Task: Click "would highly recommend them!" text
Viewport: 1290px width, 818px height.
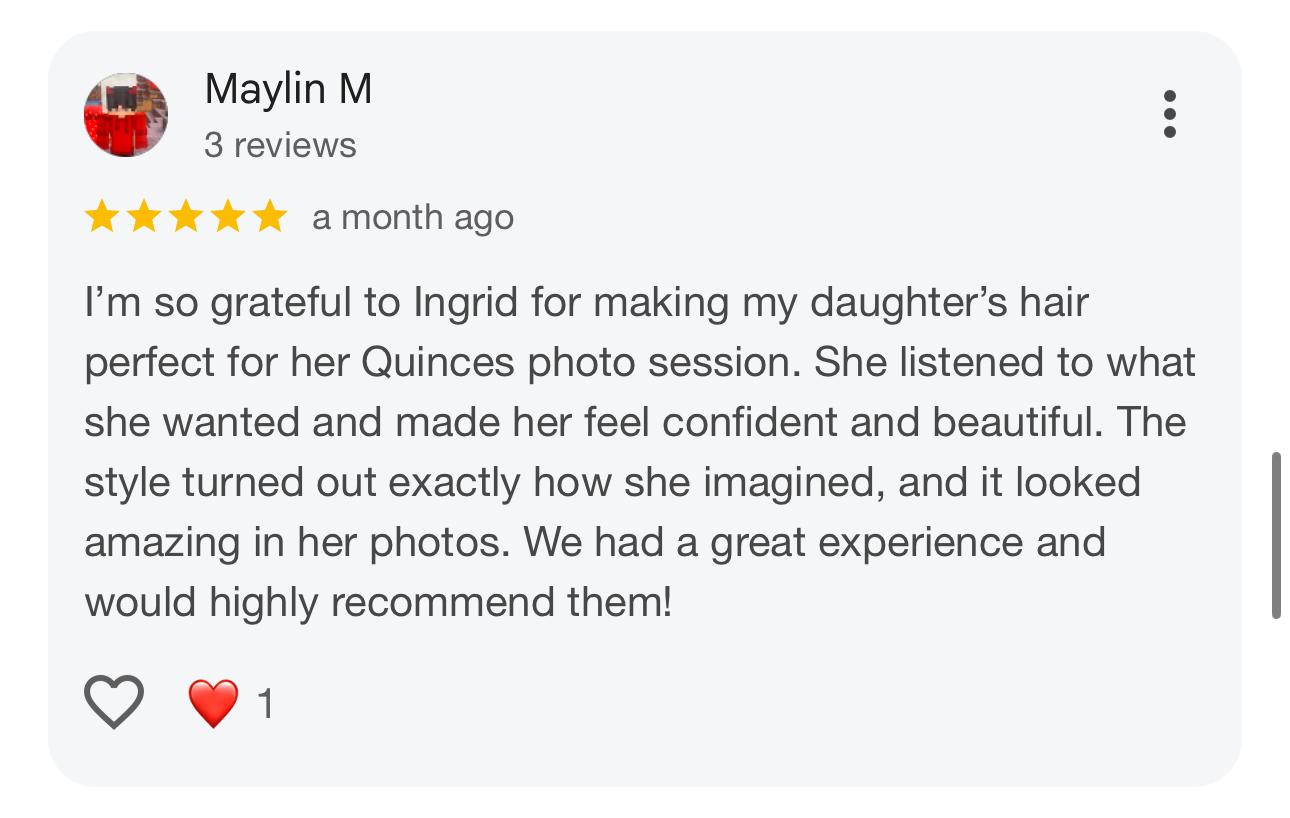Action: coord(378,603)
